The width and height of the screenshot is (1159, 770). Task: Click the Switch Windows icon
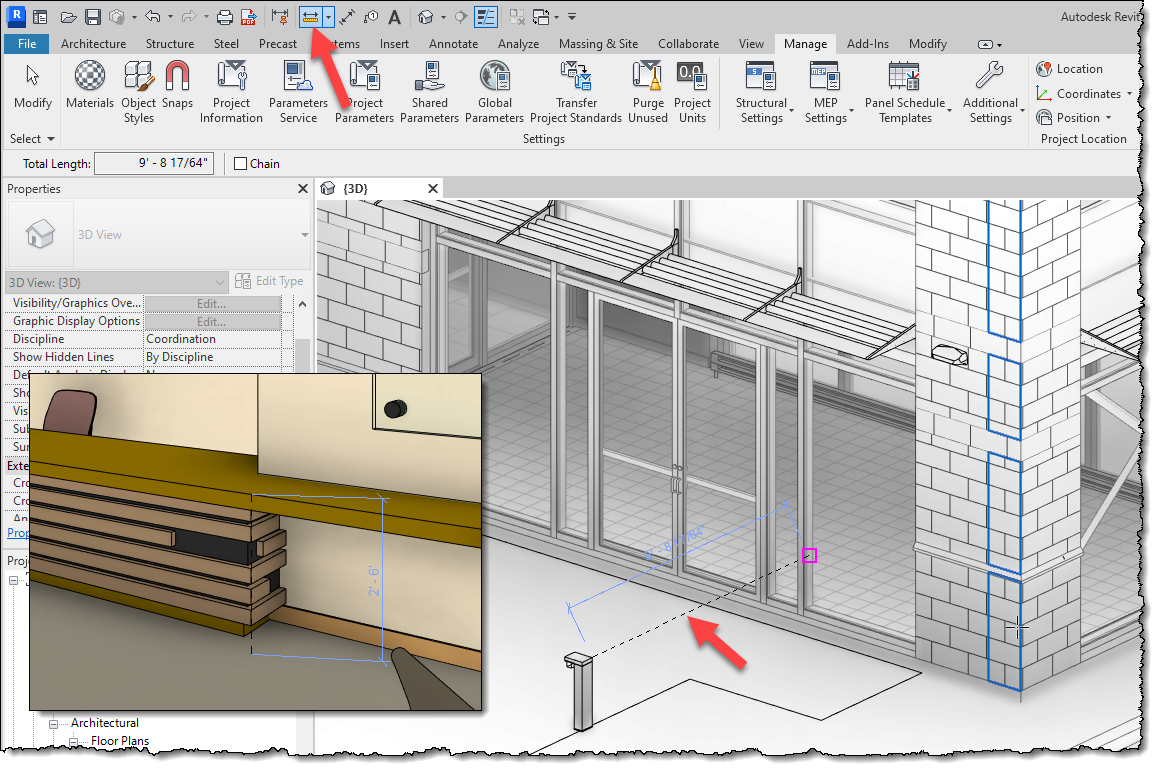click(541, 16)
